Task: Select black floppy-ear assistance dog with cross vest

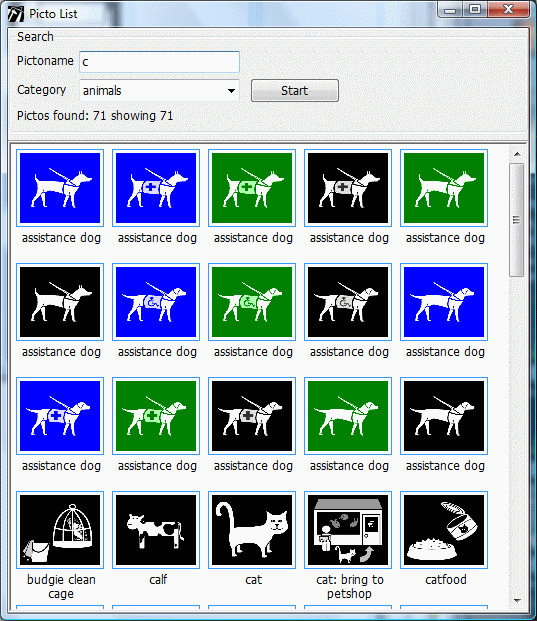Action: [x=252, y=416]
